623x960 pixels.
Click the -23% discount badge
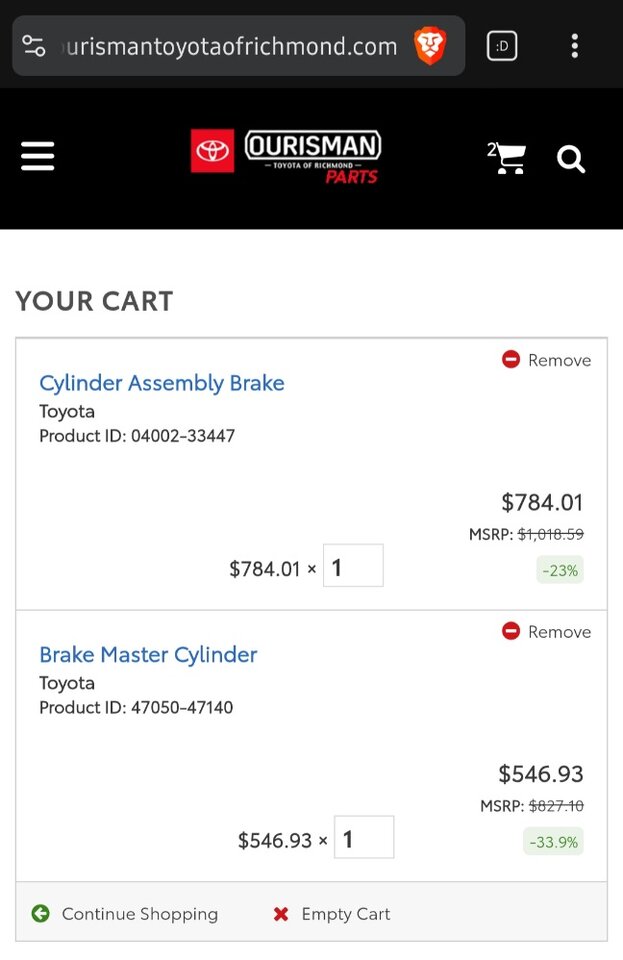pos(560,570)
